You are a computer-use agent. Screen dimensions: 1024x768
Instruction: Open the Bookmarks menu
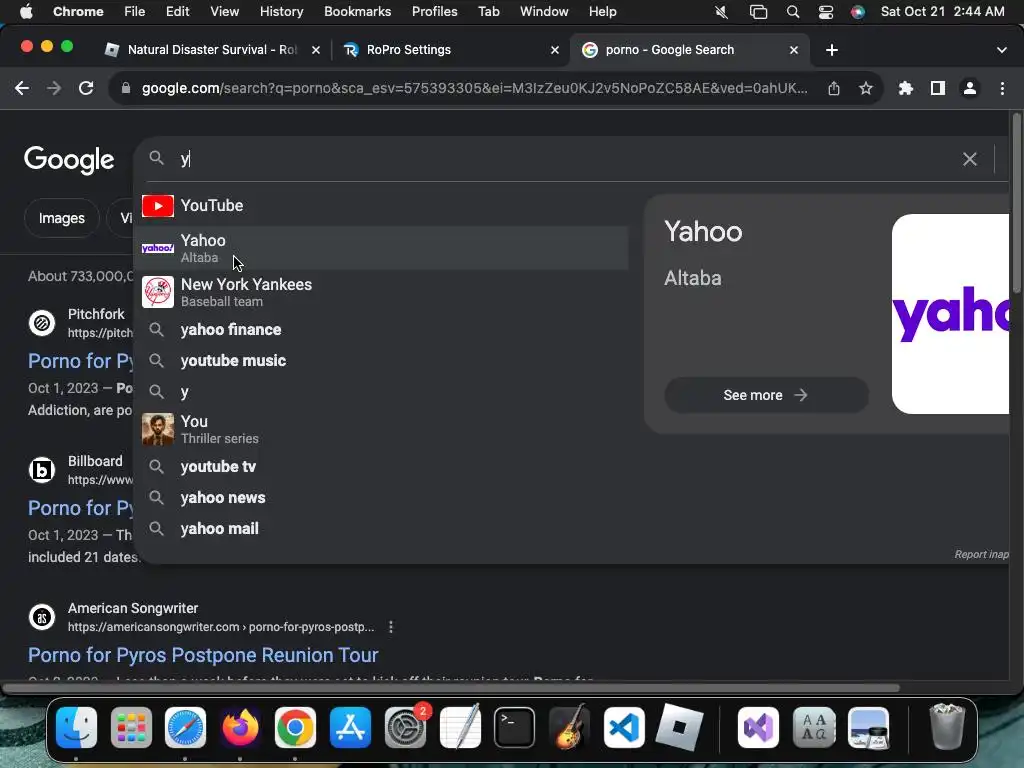coord(357,12)
